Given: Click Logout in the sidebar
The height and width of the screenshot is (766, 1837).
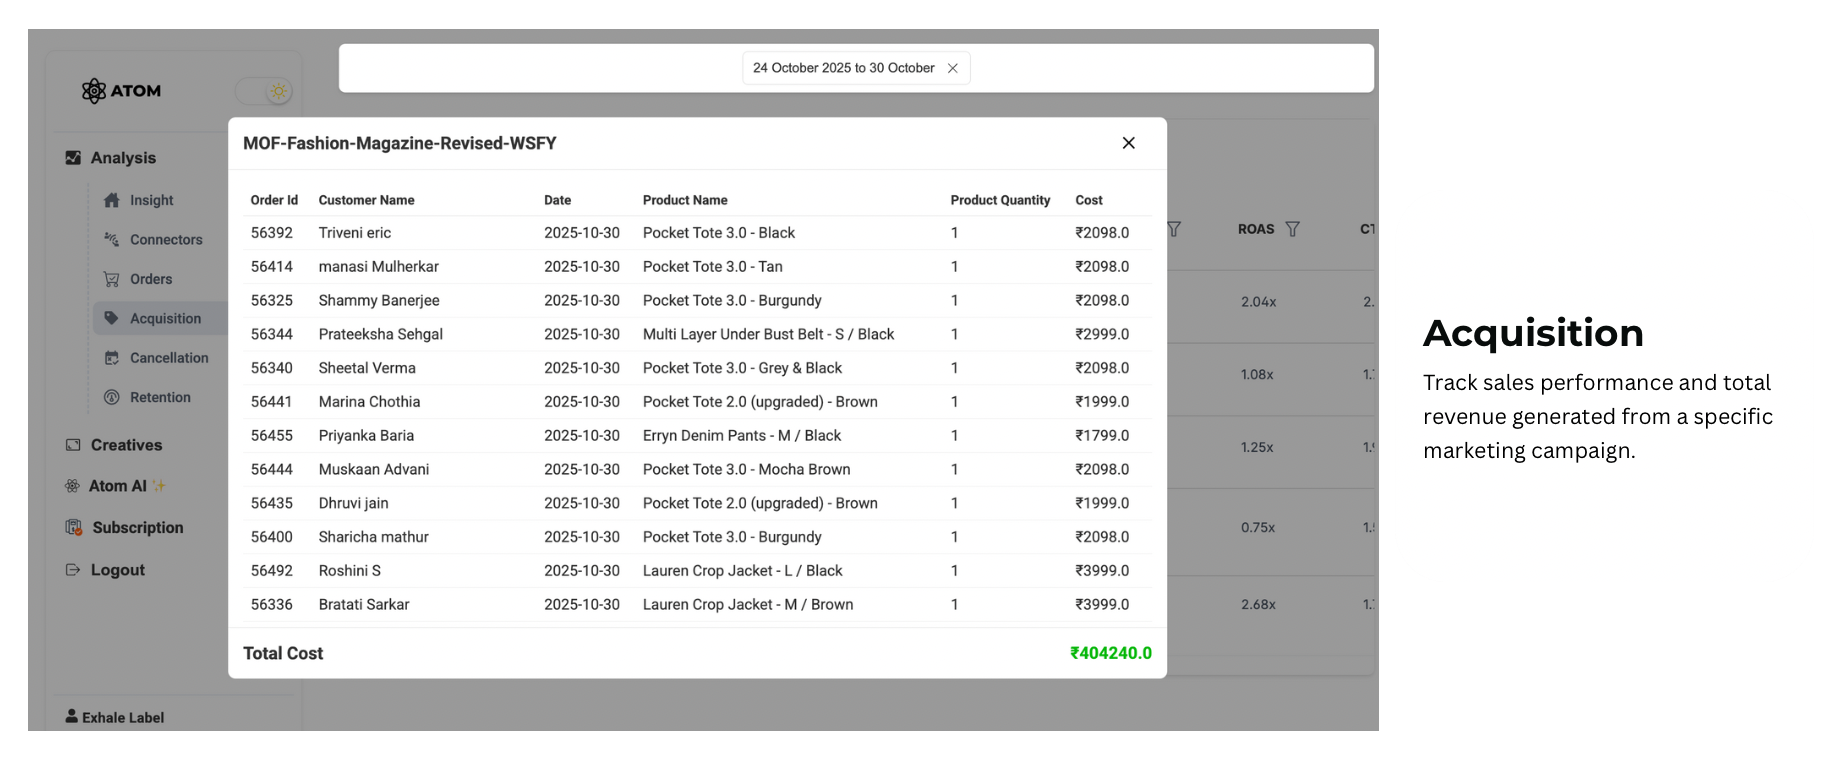Looking at the screenshot, I should click(117, 570).
